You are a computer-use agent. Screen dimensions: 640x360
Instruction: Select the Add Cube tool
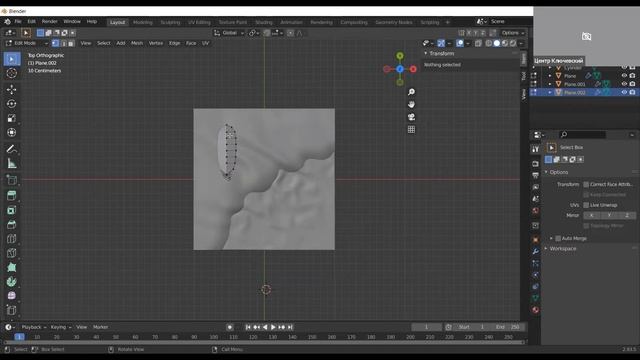(12, 180)
